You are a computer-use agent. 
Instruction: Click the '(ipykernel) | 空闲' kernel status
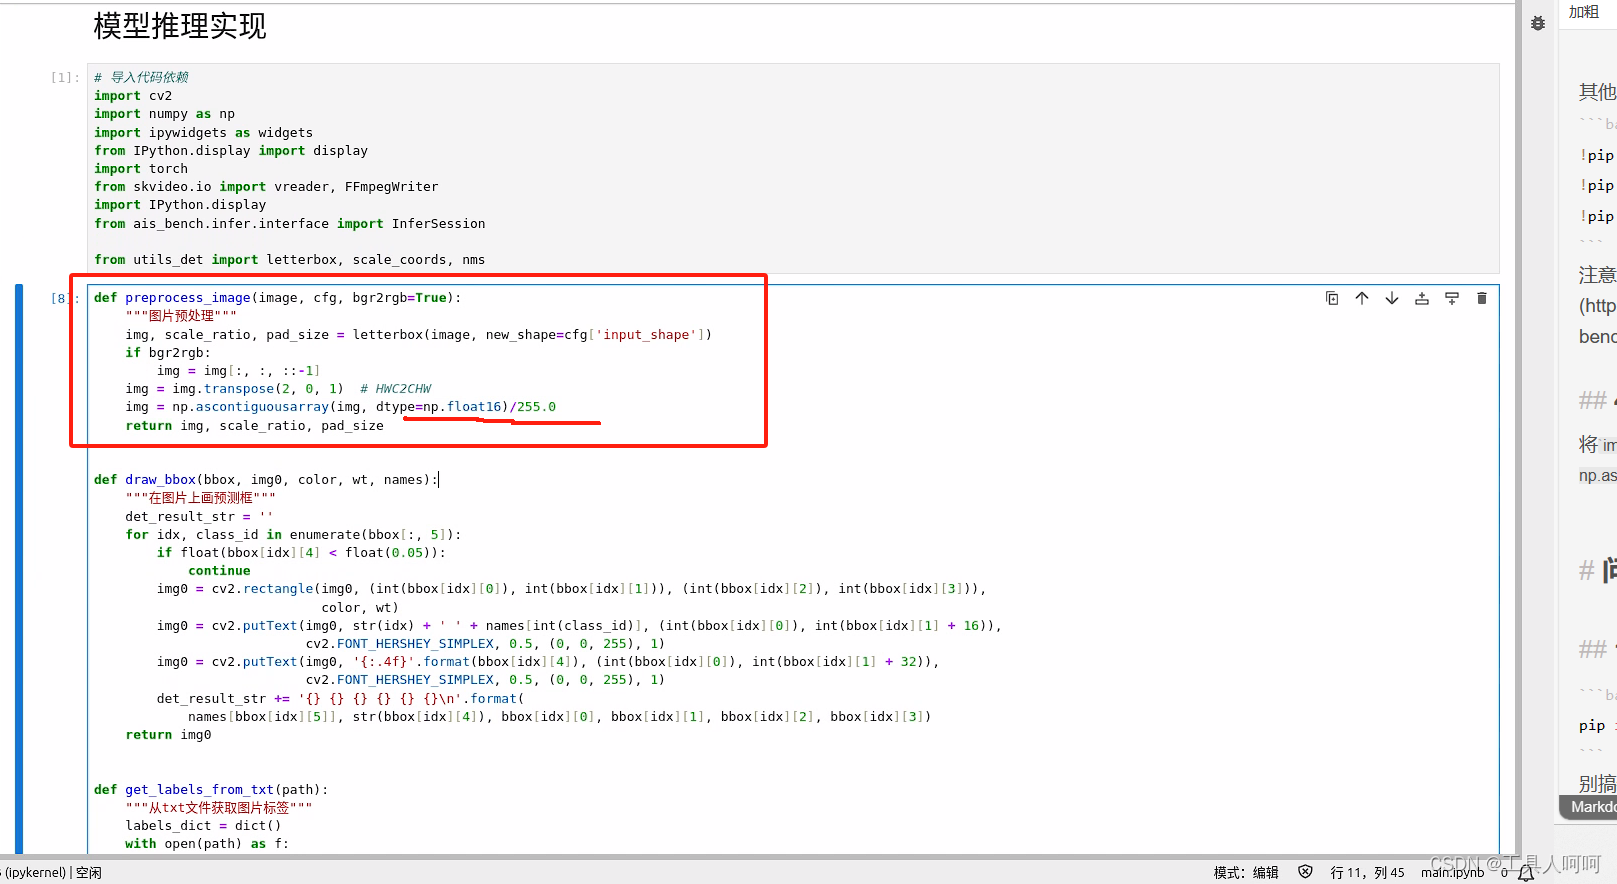point(52,873)
